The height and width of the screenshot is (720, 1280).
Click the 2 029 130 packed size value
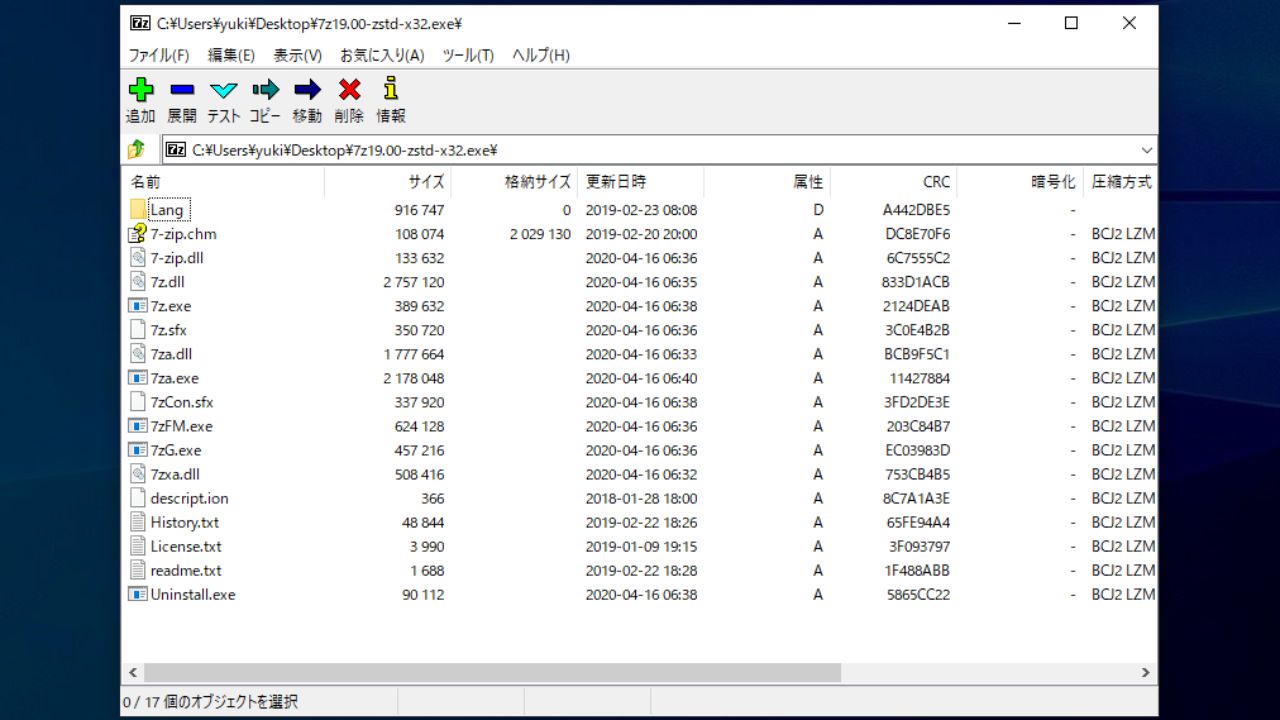[540, 234]
